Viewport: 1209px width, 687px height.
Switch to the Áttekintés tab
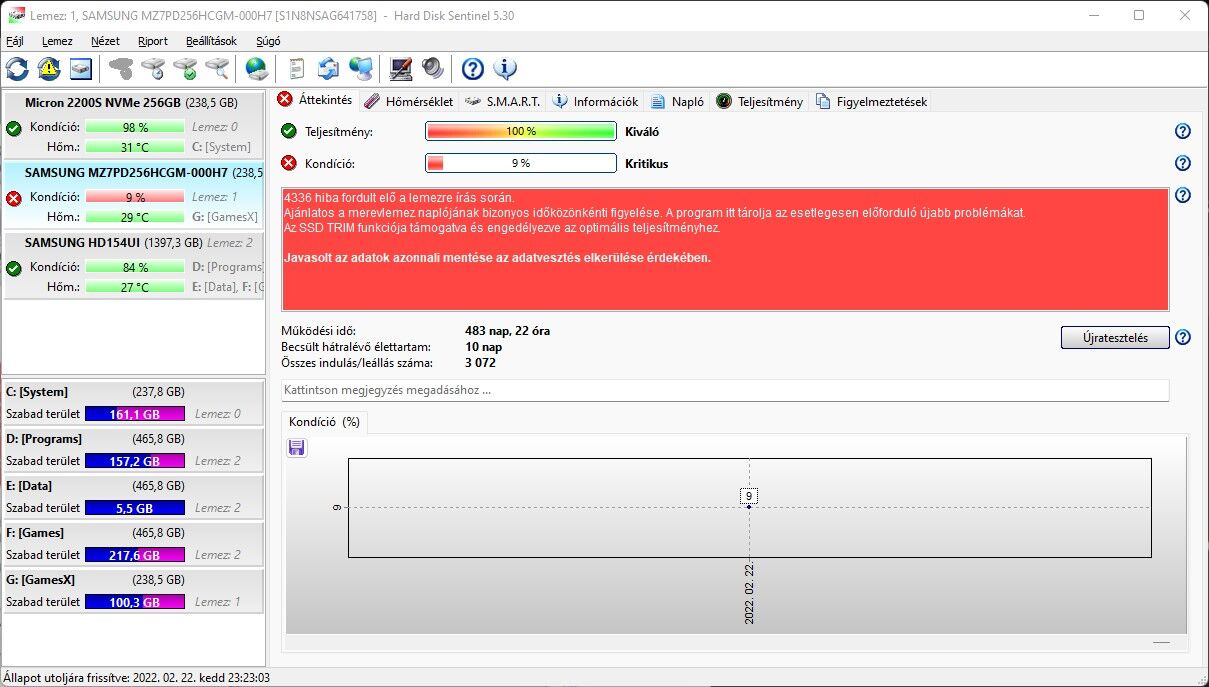coord(315,100)
